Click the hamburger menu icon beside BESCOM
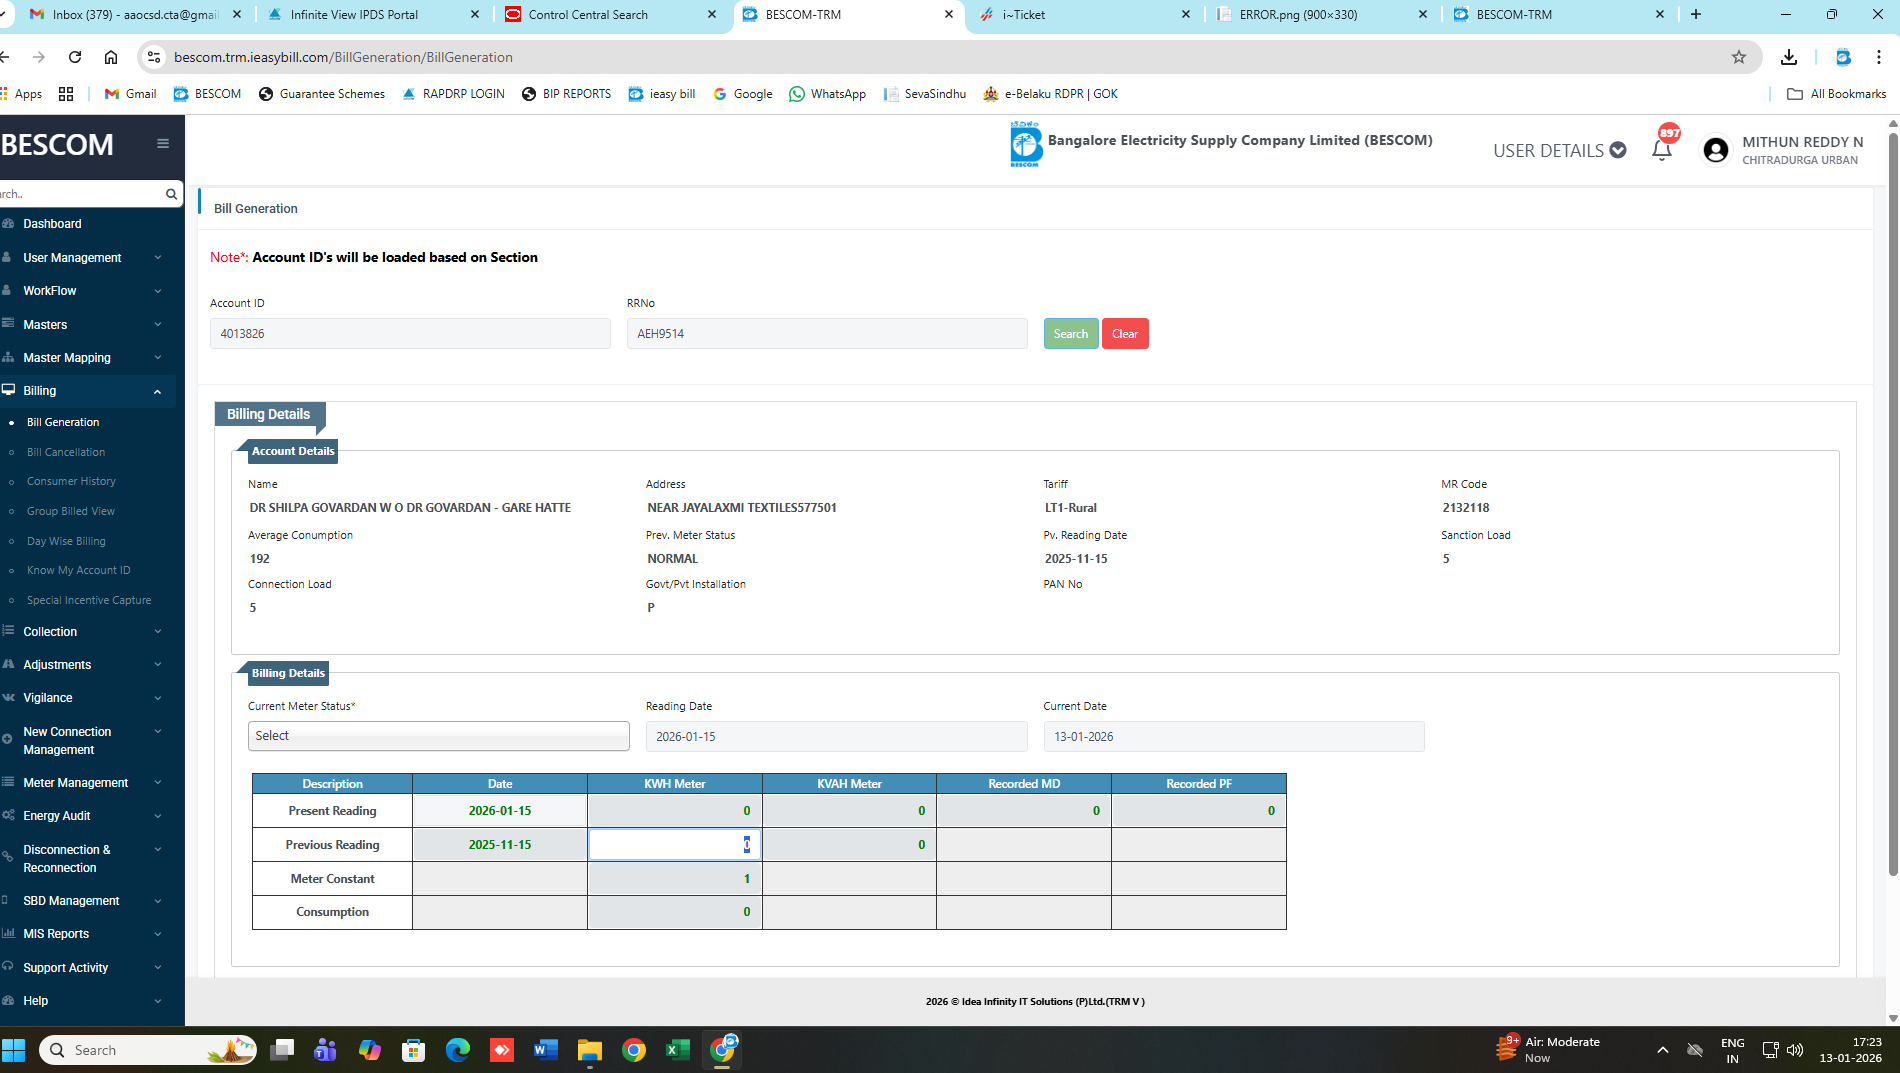Screen dimensions: 1900x1073 click(162, 144)
